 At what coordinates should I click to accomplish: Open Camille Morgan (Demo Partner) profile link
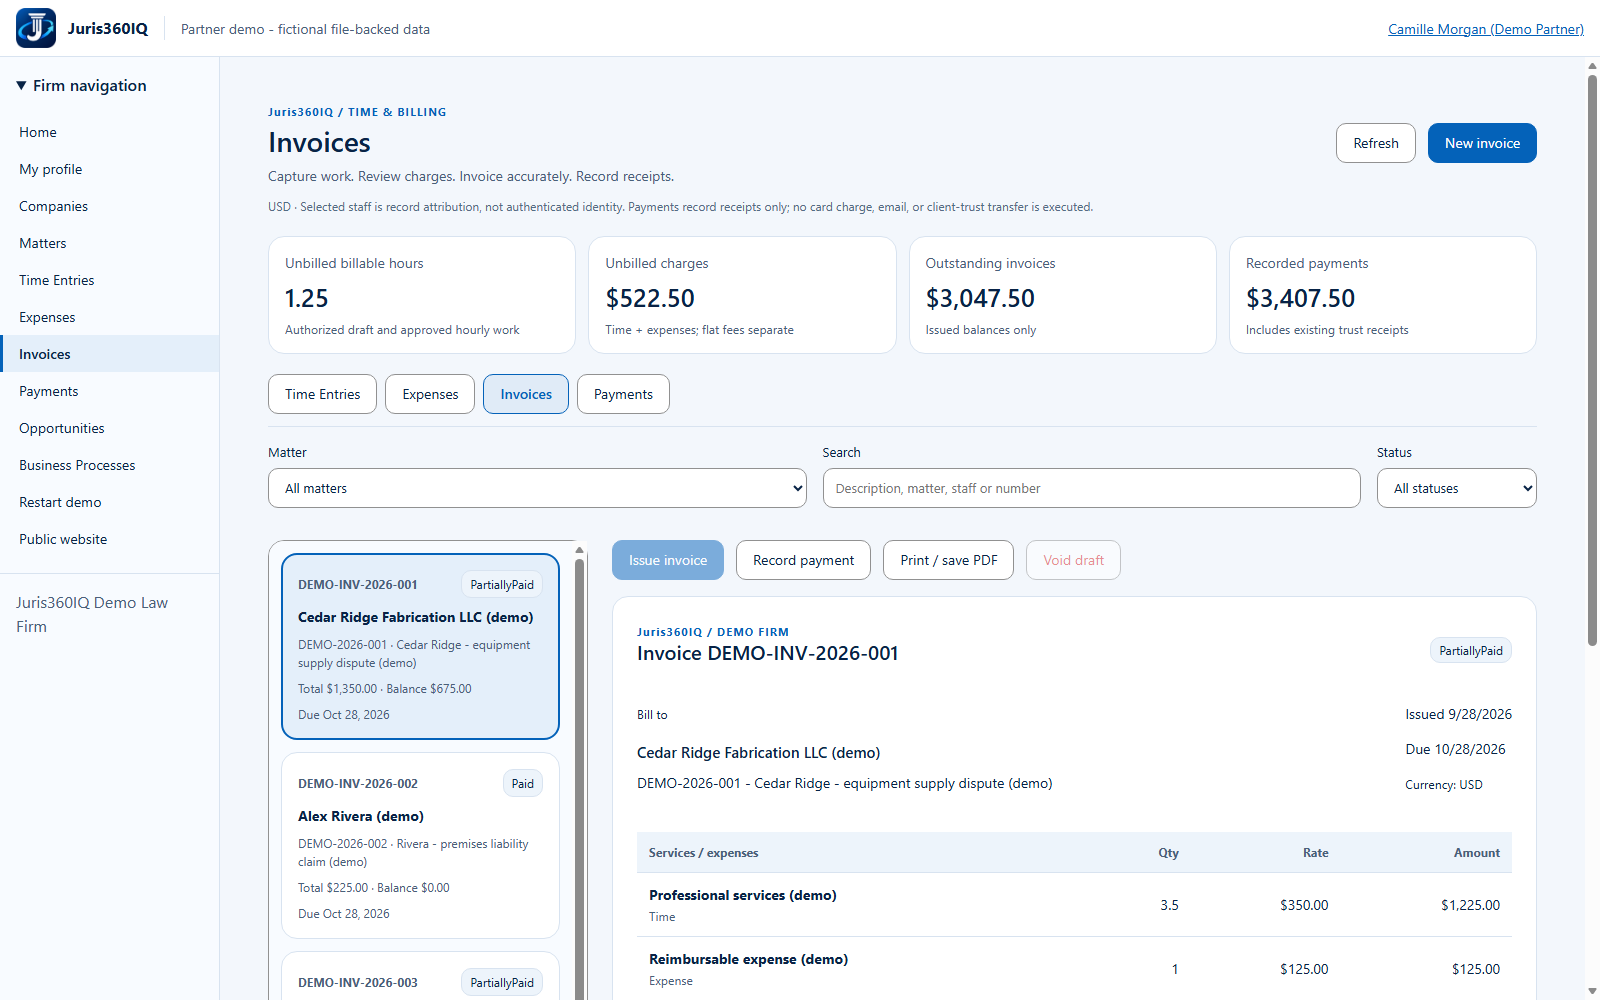[1486, 29]
